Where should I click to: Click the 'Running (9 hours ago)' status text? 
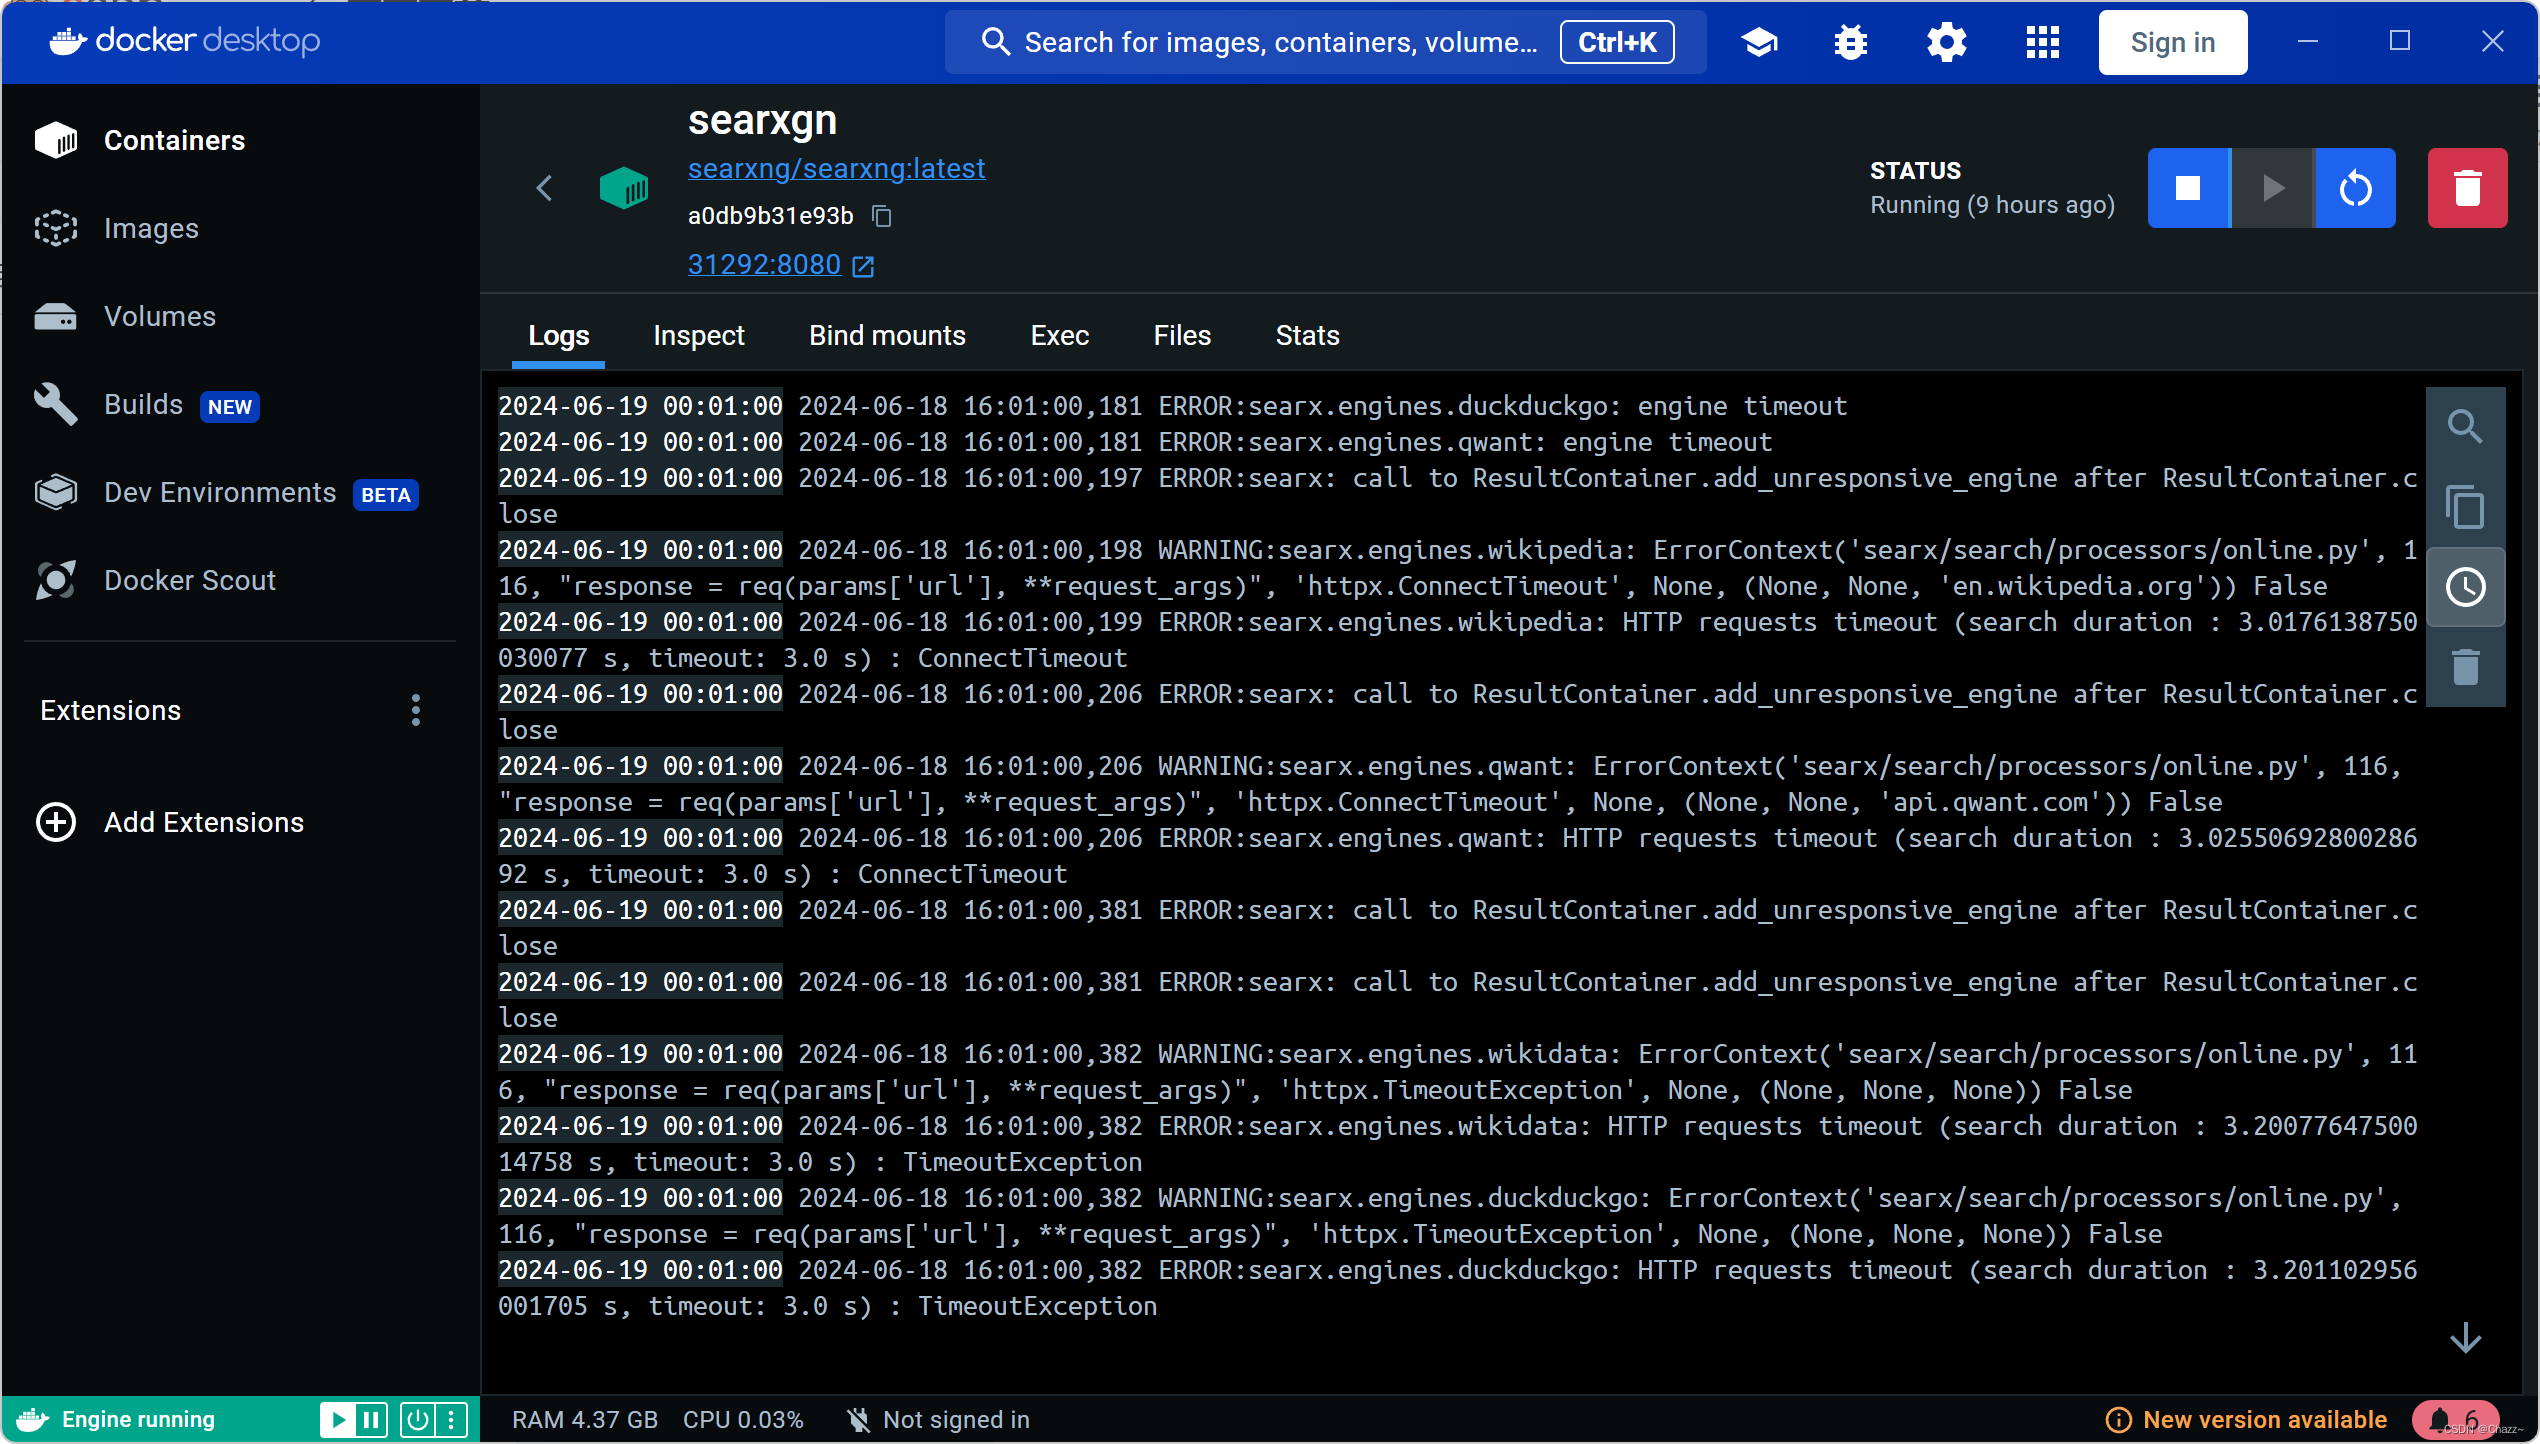coord(1992,205)
